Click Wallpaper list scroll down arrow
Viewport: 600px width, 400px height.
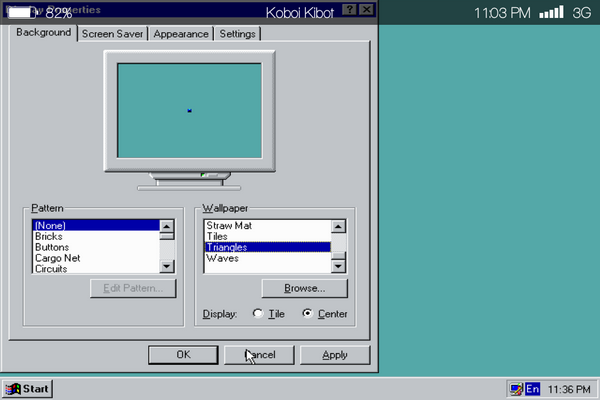338,266
